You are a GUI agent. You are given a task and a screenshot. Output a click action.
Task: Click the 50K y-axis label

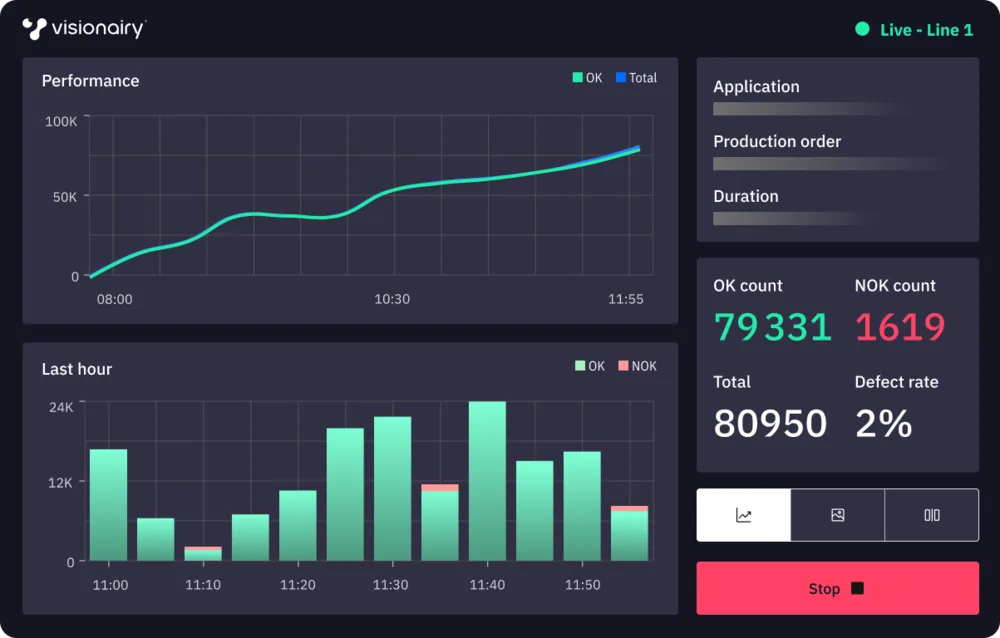pyautogui.click(x=65, y=197)
